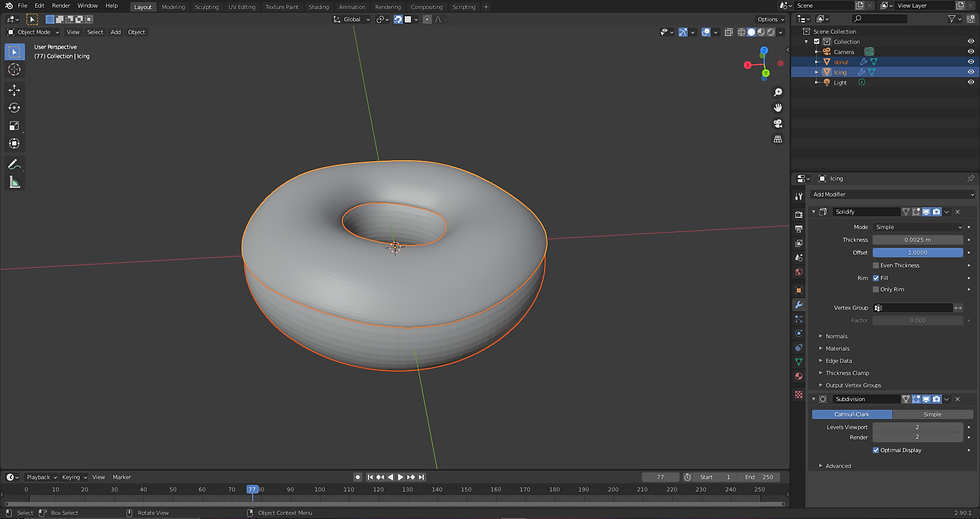This screenshot has width=980, height=519.
Task: Open the Solidify Mode dropdown
Action: (x=918, y=227)
